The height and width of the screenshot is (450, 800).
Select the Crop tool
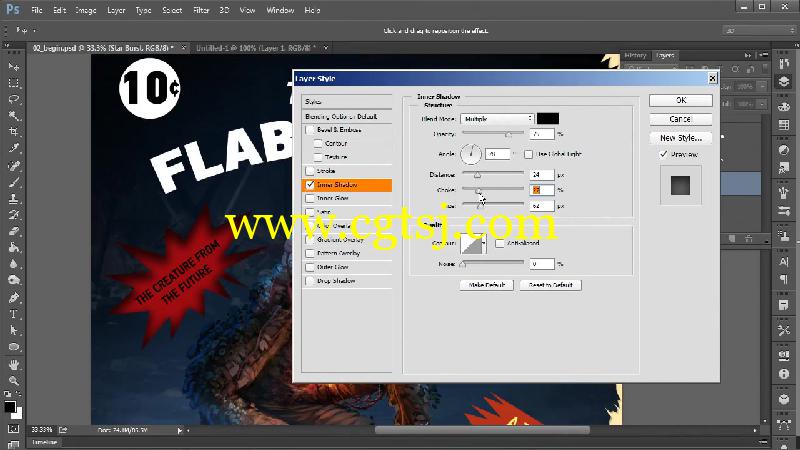point(14,132)
